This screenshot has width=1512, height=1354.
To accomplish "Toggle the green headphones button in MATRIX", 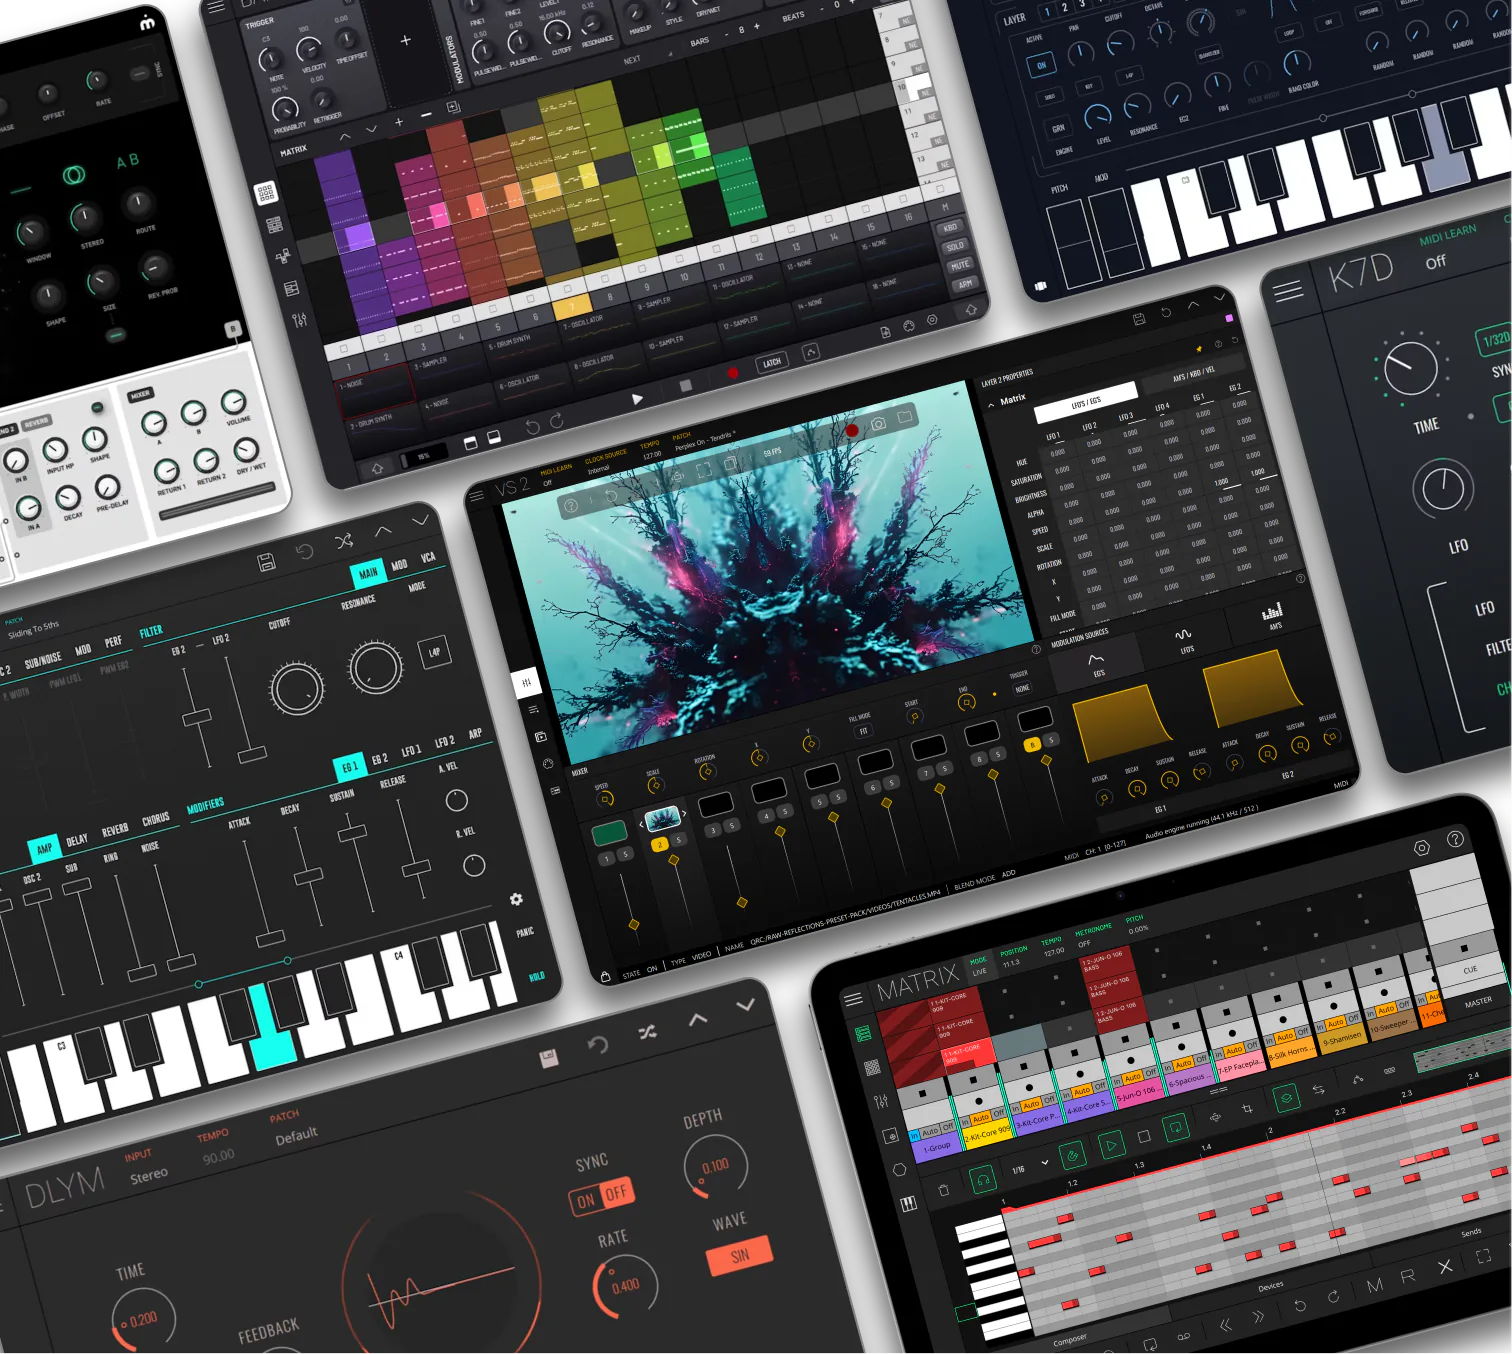I will click(983, 1180).
